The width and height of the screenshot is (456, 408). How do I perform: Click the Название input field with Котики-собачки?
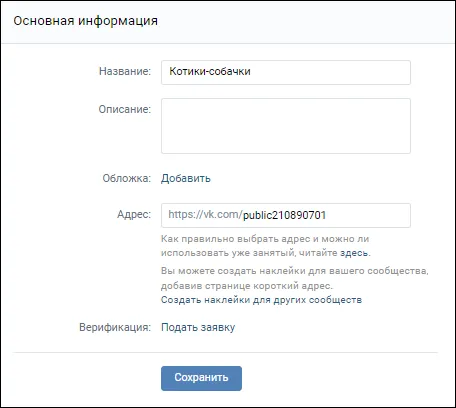286,72
